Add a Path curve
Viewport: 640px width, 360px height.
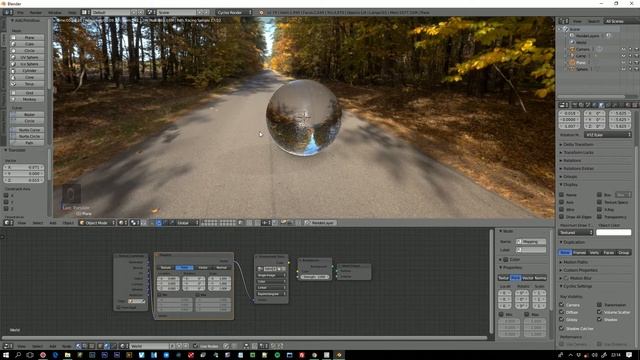coord(27,143)
